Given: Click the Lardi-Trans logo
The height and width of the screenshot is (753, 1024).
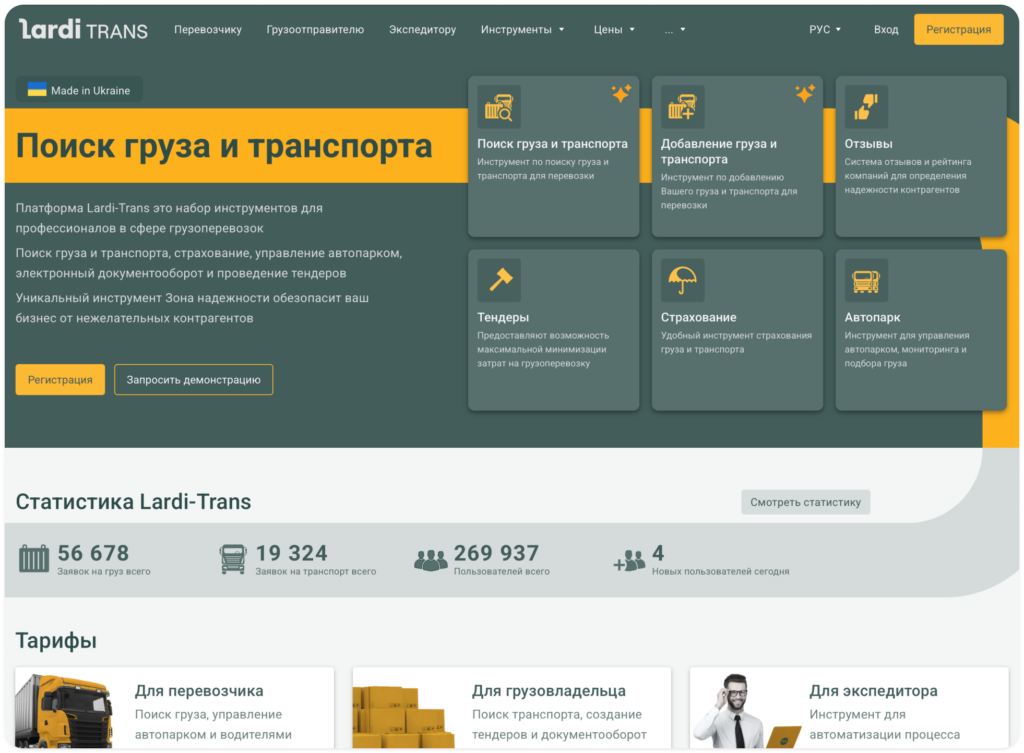Looking at the screenshot, I should click(83, 29).
